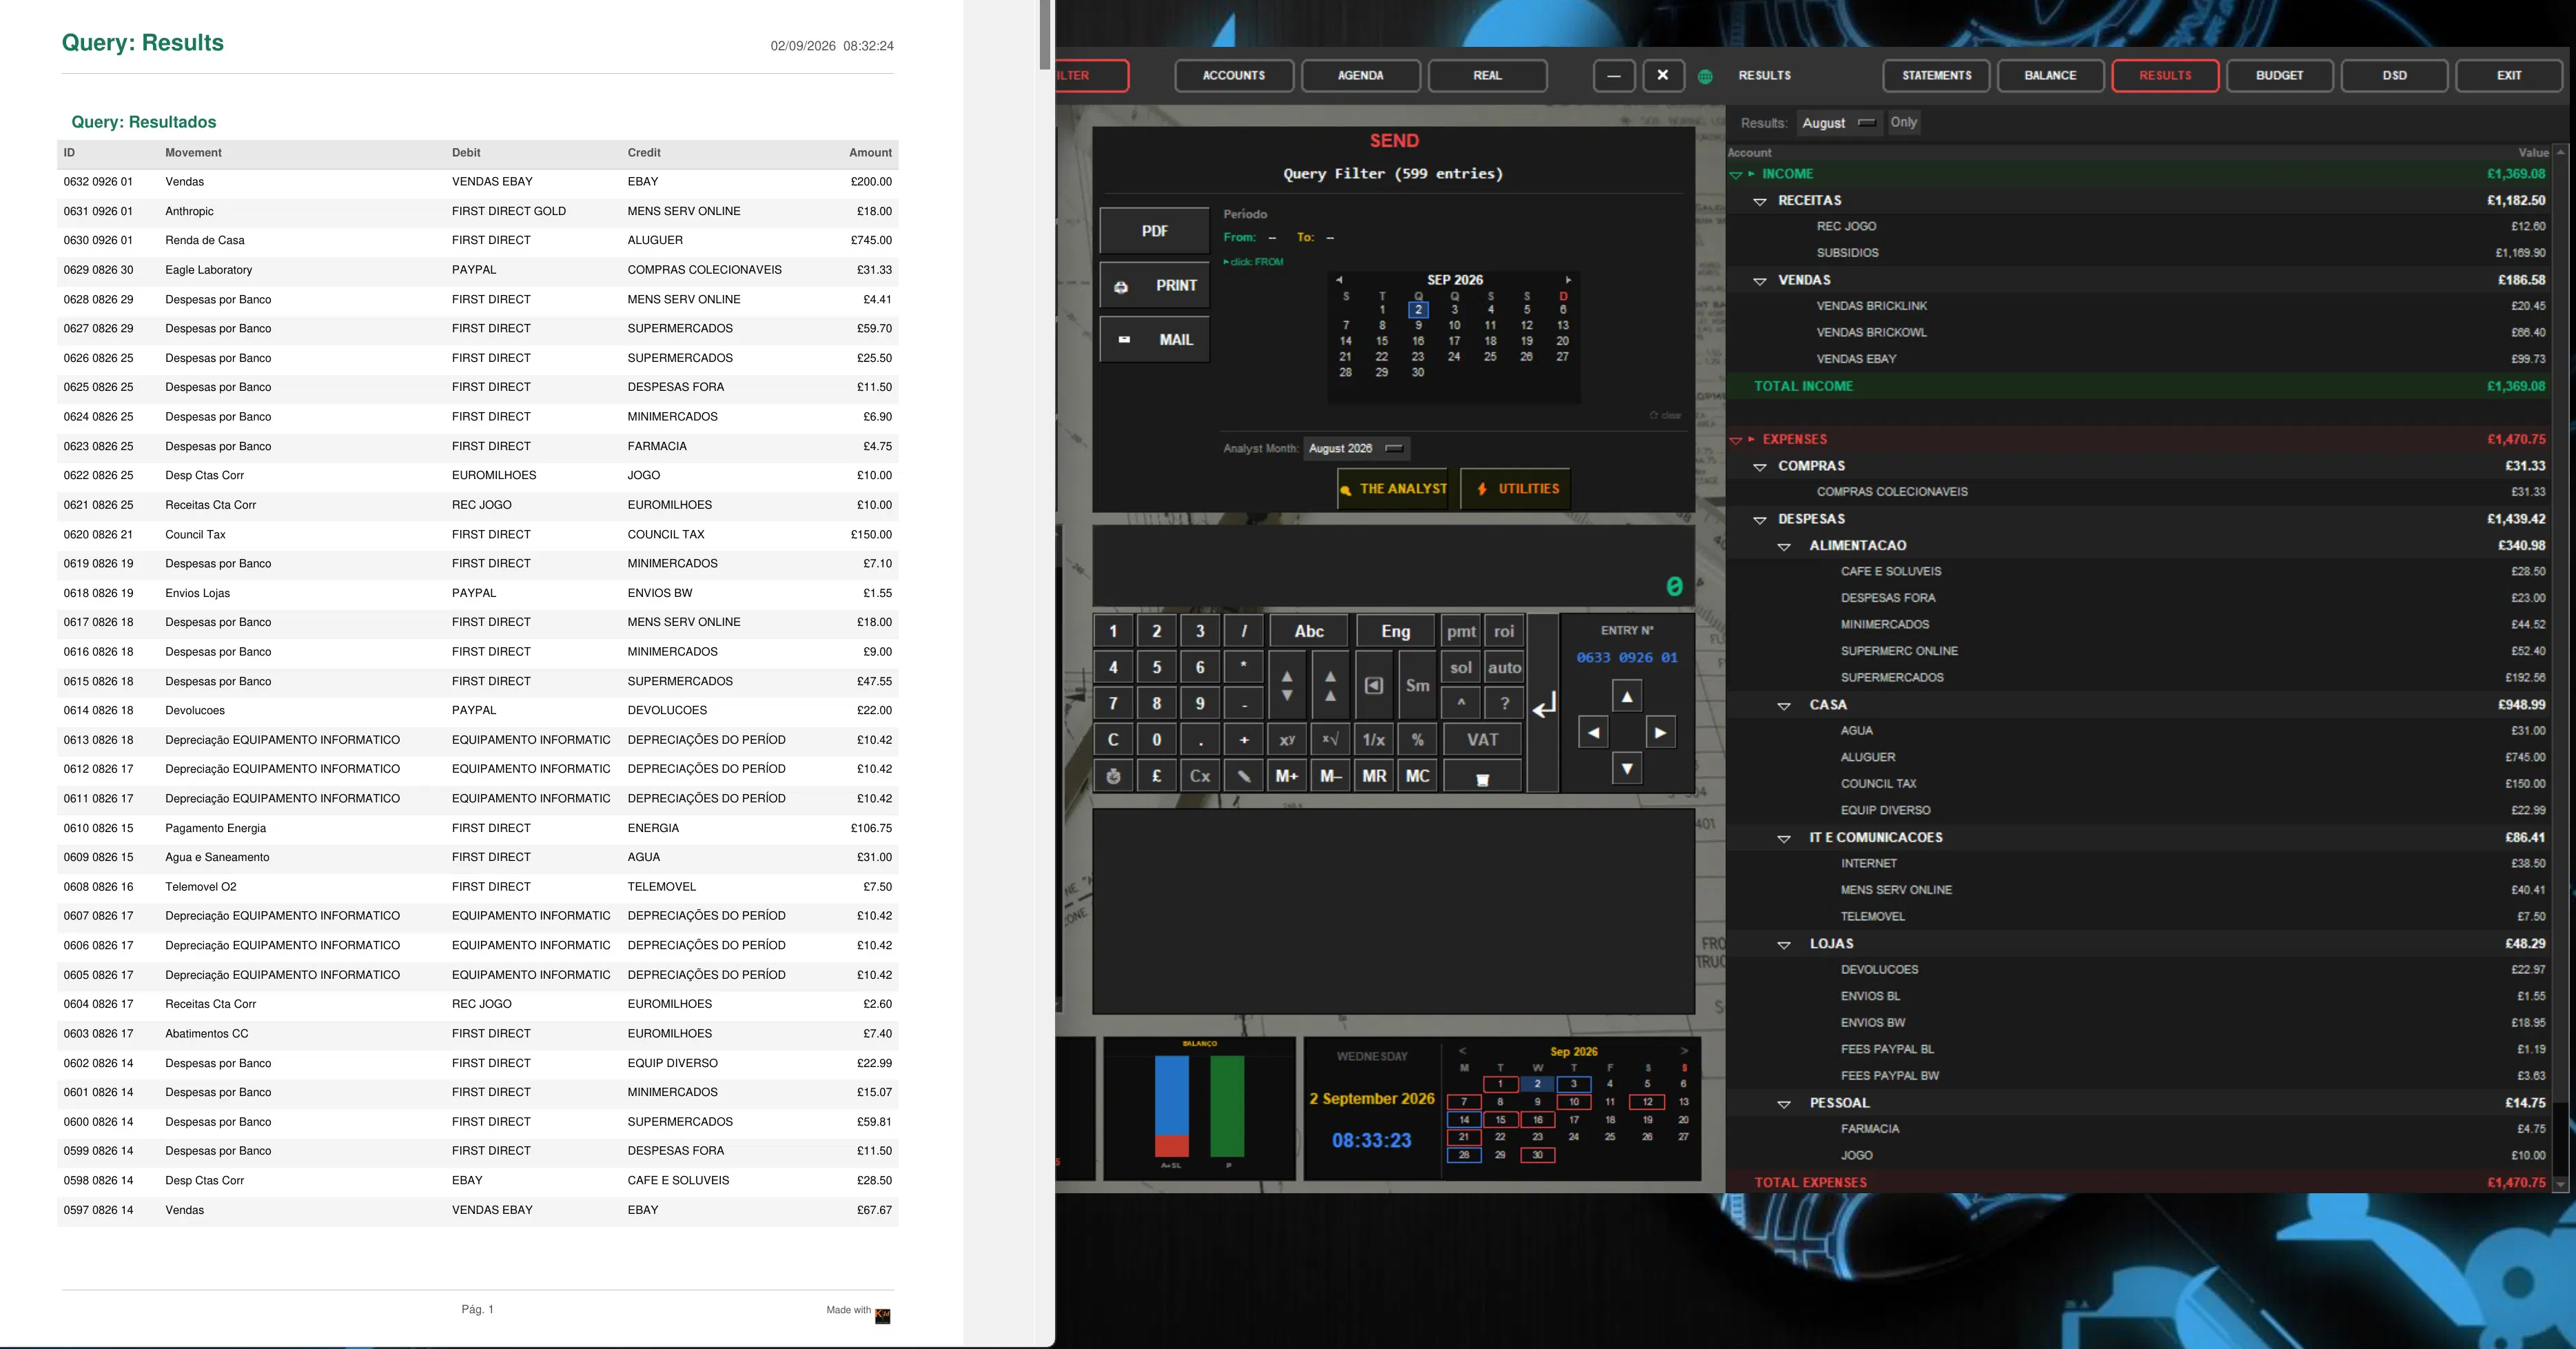This screenshot has height=1349, width=2576.
Task: Click the PDF viewer vertical scrollbar
Action: tap(1045, 35)
